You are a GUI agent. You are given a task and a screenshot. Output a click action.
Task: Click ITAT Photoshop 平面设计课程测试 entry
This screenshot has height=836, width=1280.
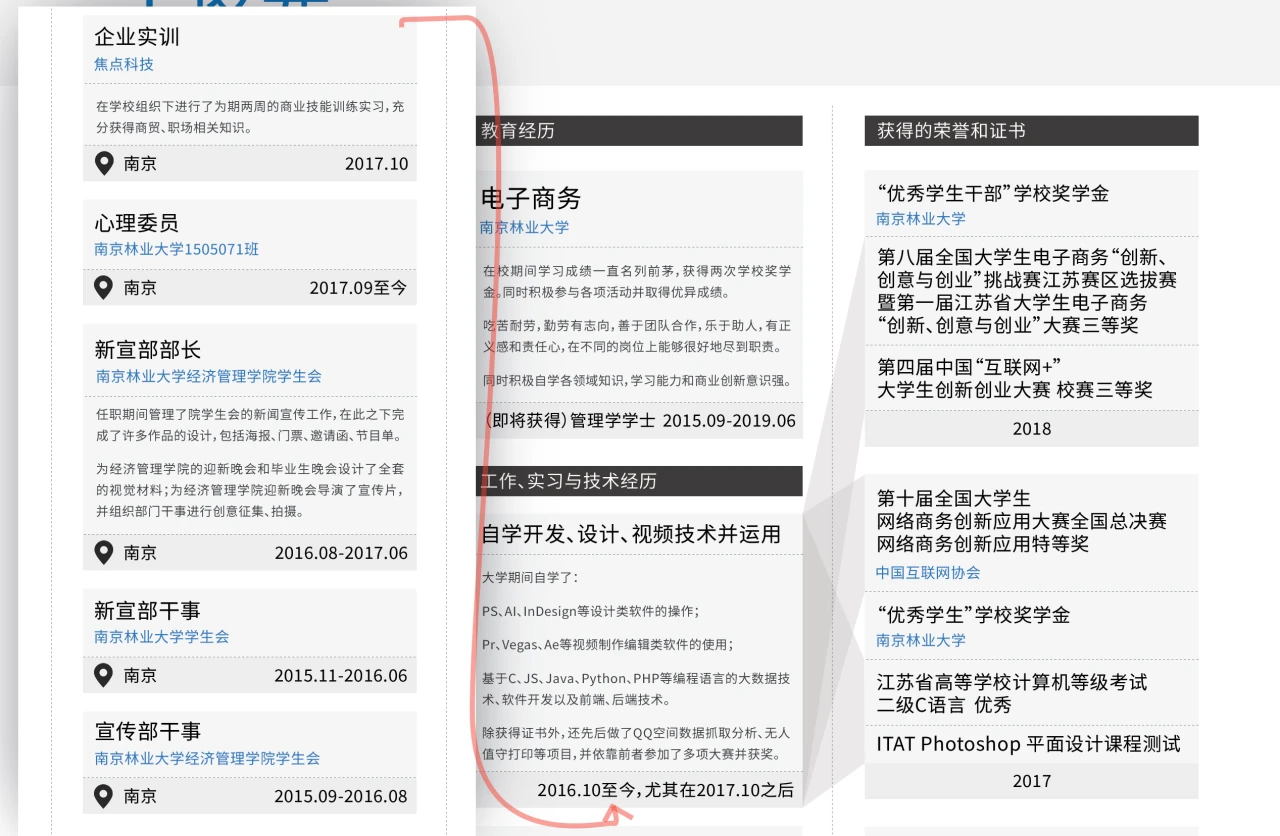click(x=1028, y=744)
